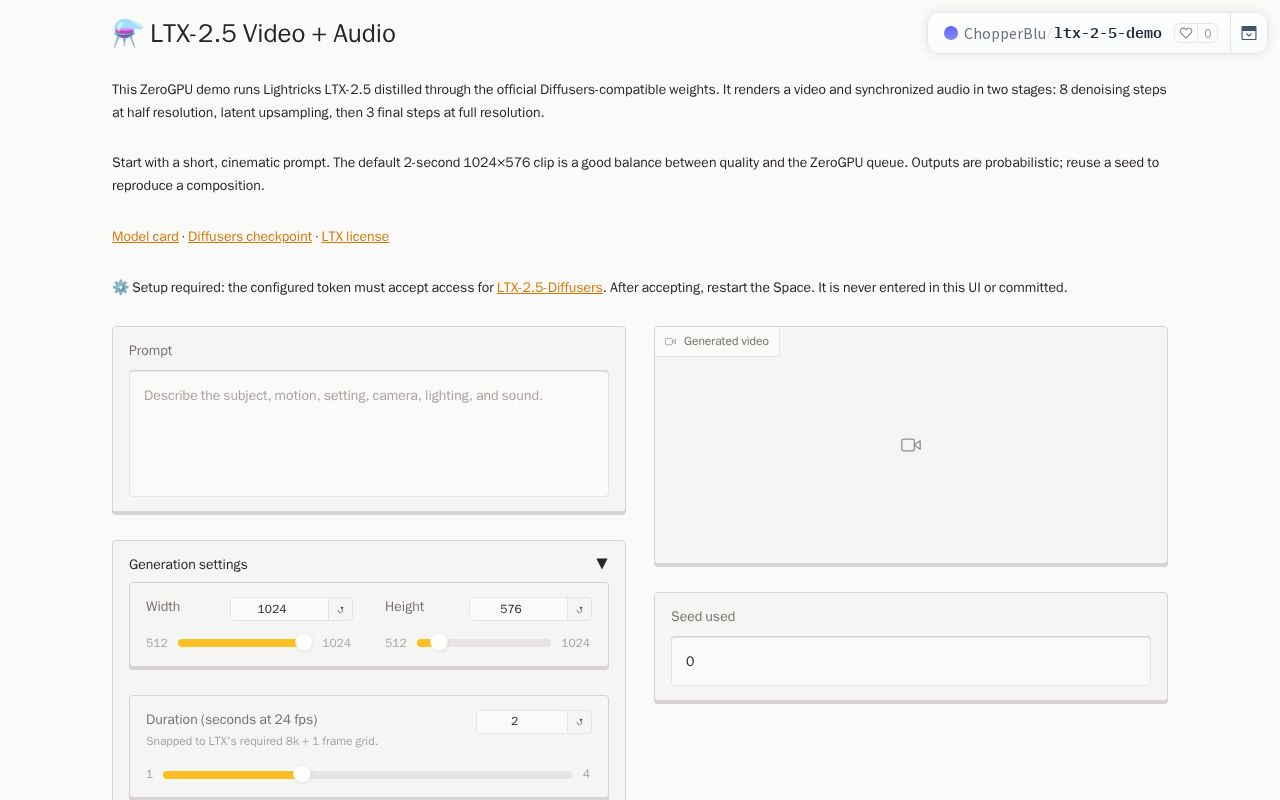The image size is (1280, 800).
Task: Click the ChopperBlu avatar circle
Action: 951,33
